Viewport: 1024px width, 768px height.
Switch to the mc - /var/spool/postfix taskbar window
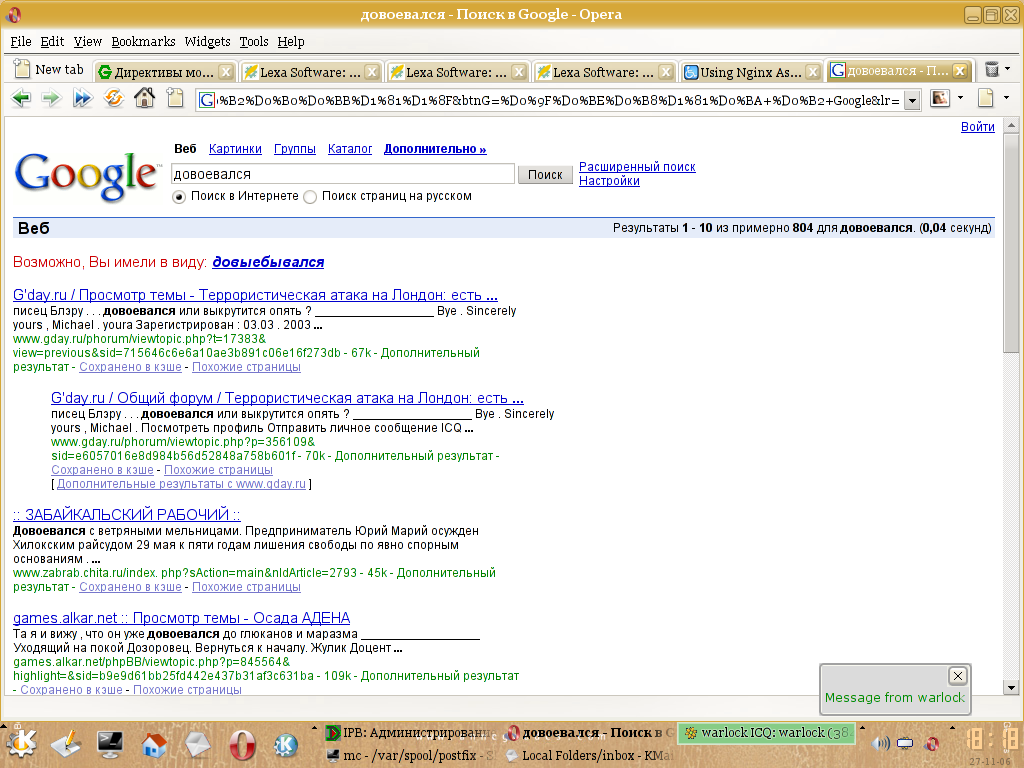click(x=411, y=756)
